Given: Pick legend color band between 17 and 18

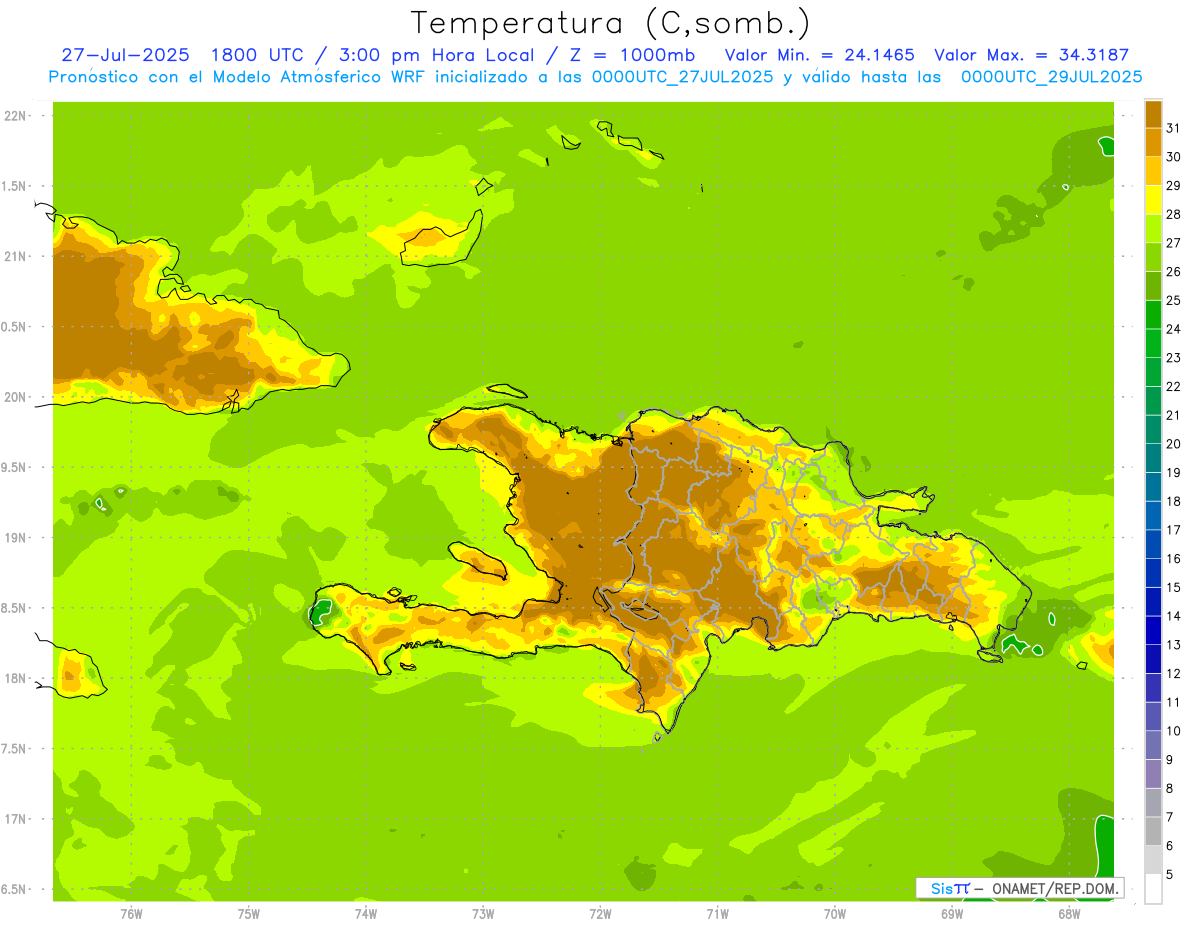Looking at the screenshot, I should point(1153,515).
